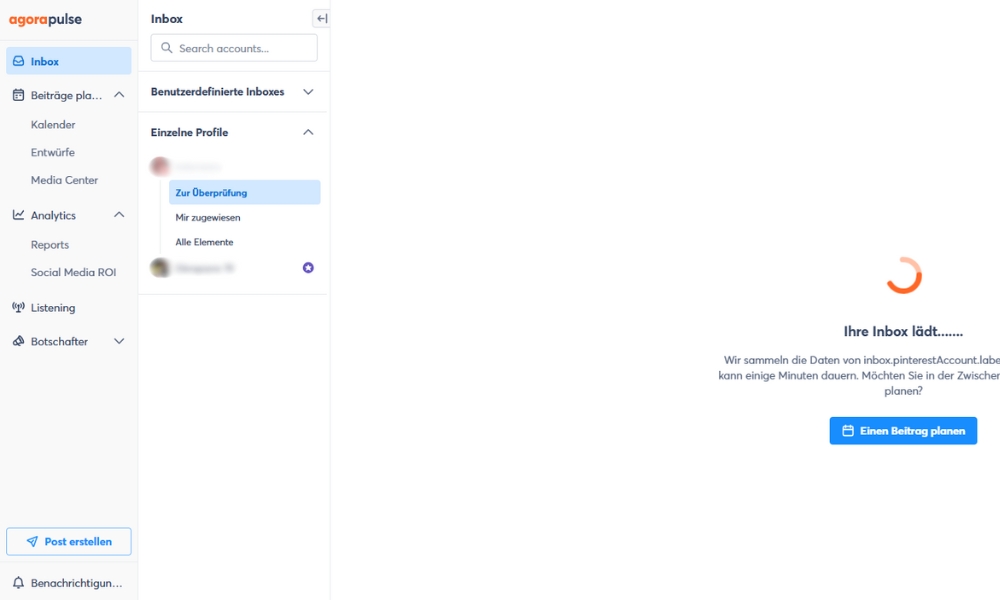This screenshot has height=600, width=1000.
Task: Open the Media Center page
Action: click(64, 180)
